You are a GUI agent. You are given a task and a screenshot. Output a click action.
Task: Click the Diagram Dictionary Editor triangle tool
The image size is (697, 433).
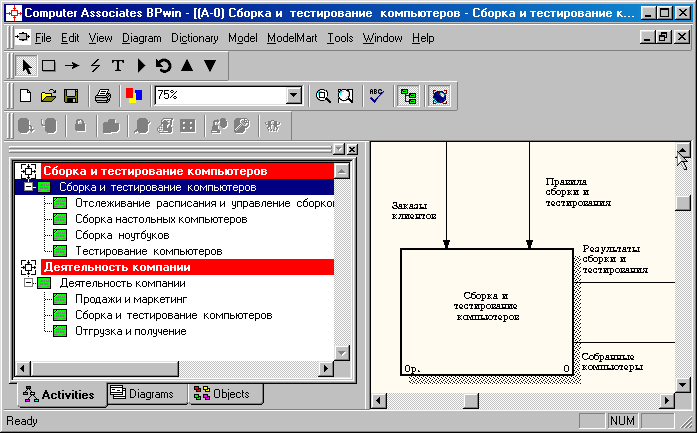click(141, 66)
